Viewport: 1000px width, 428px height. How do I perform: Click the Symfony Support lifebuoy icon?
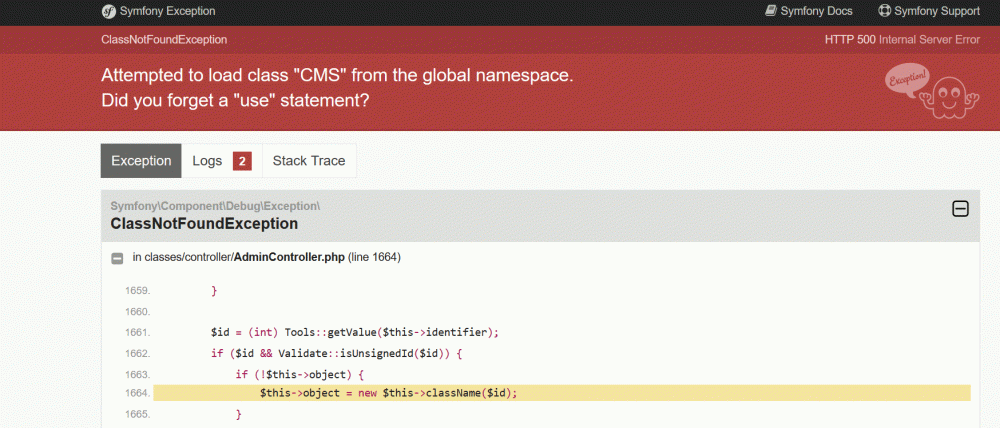pos(884,11)
